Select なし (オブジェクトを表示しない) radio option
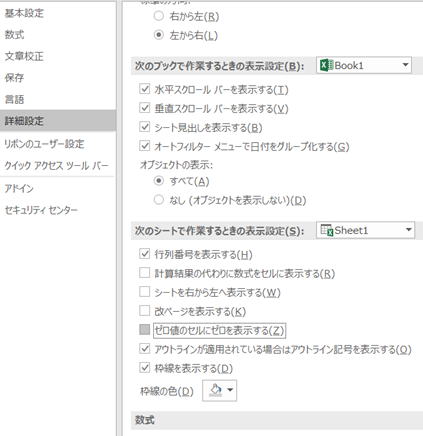The height and width of the screenshot is (436, 423). click(159, 200)
